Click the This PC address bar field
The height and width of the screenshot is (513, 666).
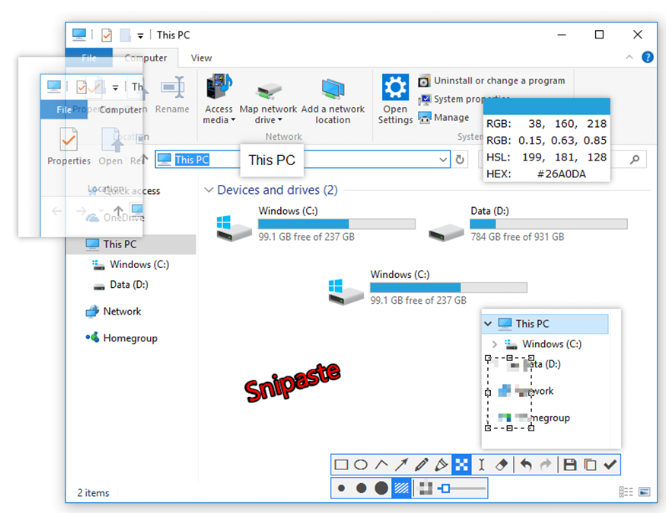click(x=302, y=160)
